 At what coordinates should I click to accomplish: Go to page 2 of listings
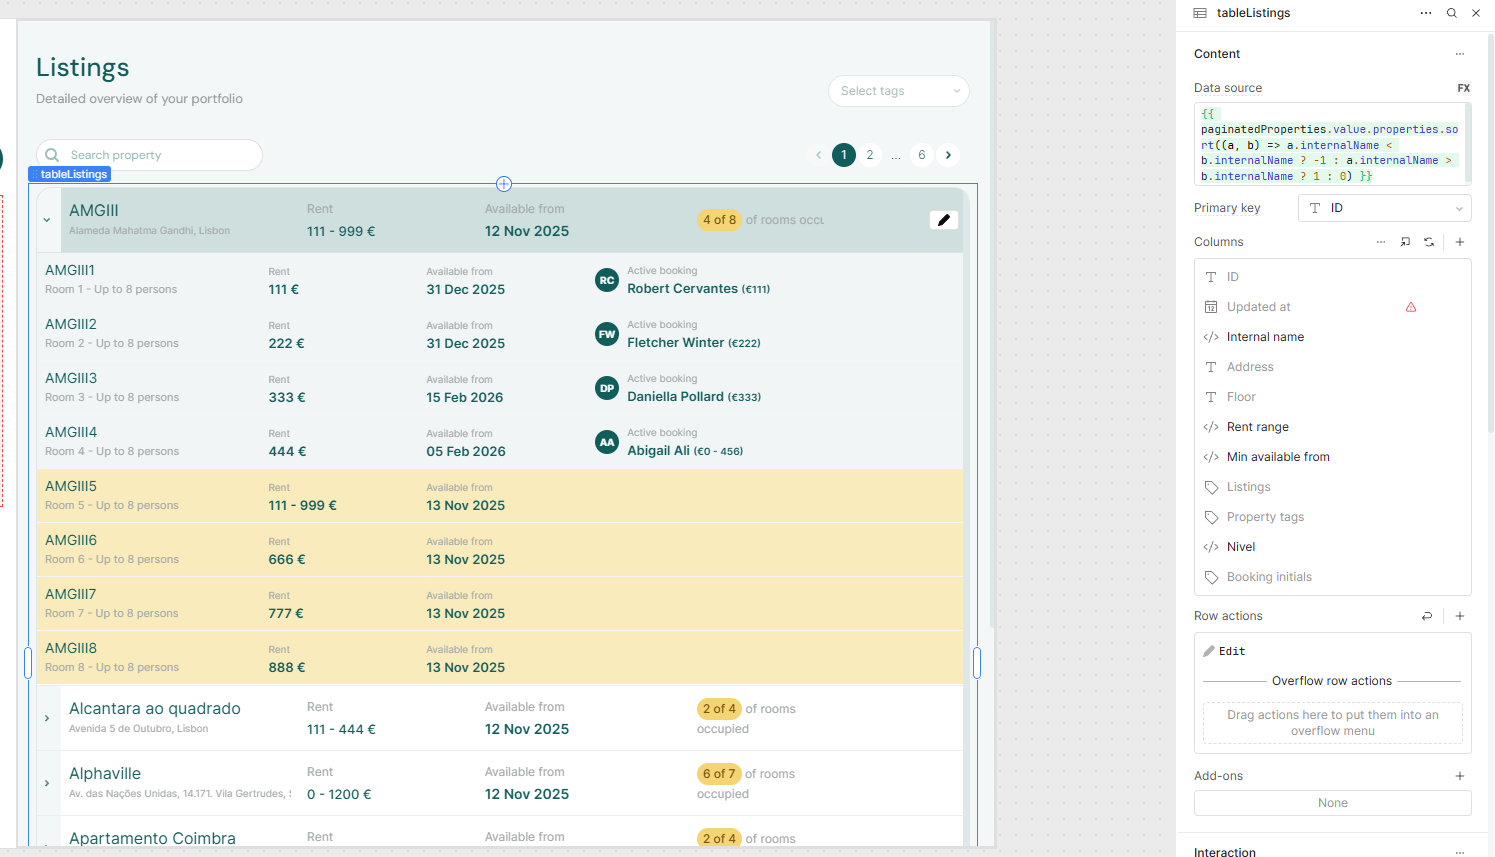click(869, 155)
